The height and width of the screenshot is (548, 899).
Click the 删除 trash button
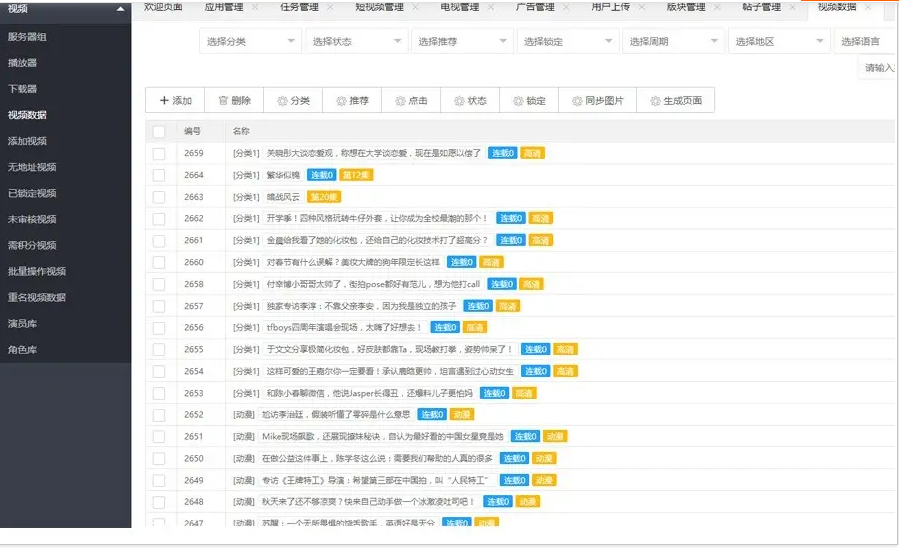click(x=234, y=100)
